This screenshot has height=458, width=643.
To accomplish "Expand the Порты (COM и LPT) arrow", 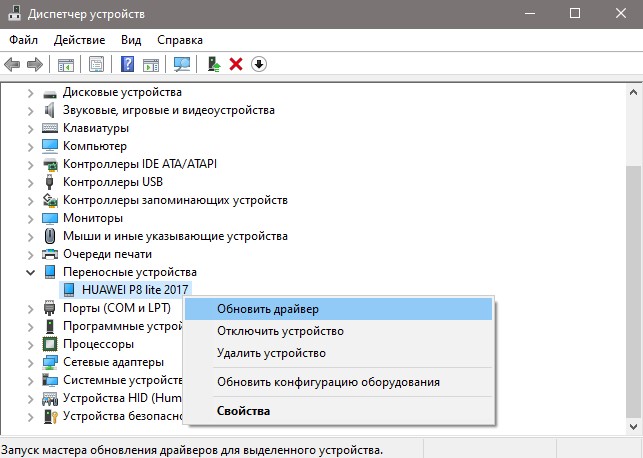I will [x=30, y=308].
